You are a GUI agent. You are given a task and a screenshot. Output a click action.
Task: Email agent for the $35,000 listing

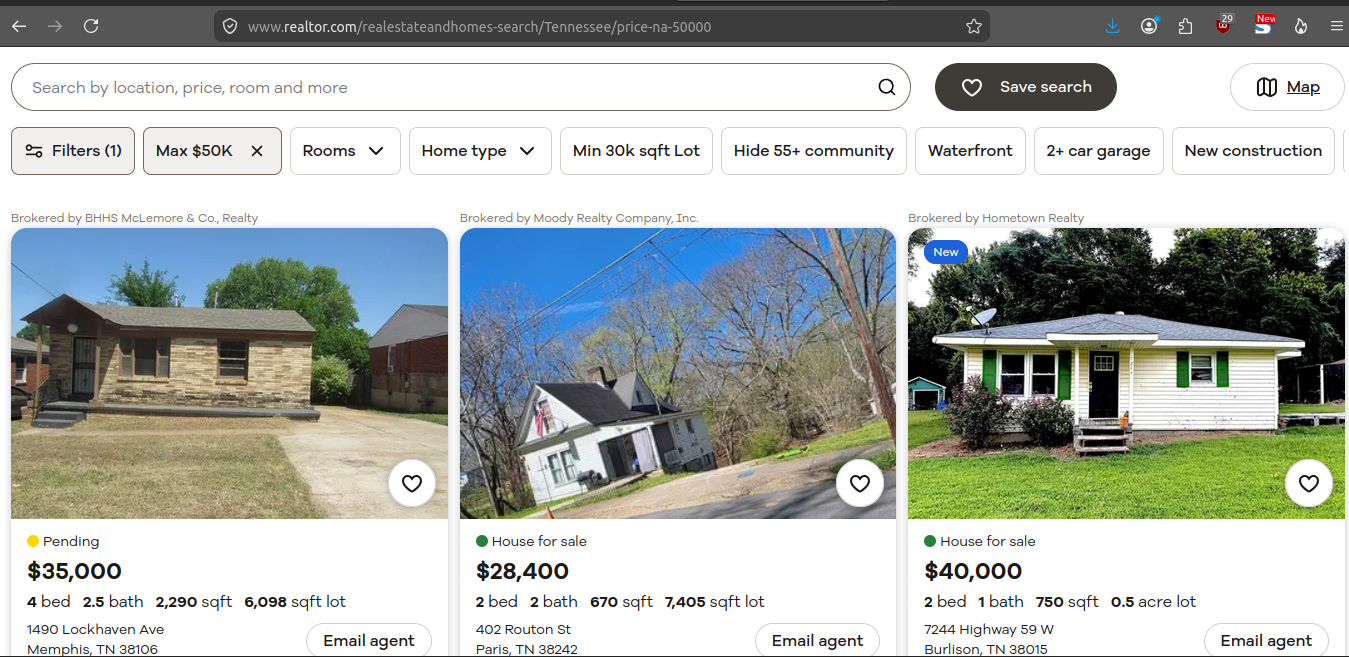point(369,641)
